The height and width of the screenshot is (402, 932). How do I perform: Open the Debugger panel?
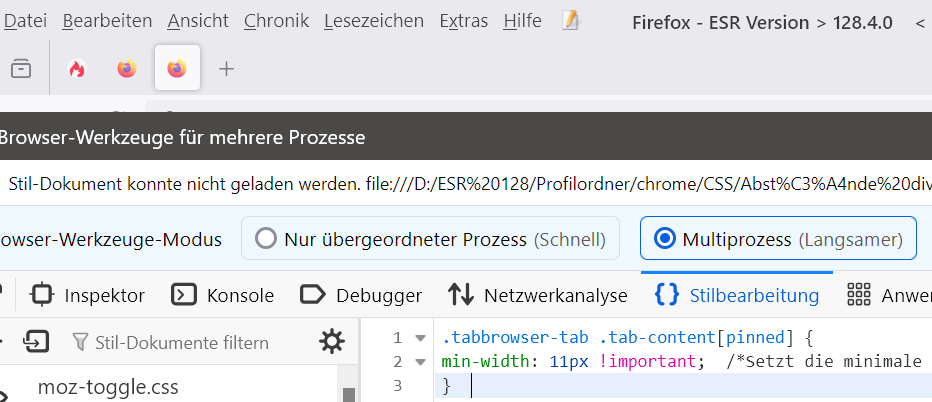361,295
